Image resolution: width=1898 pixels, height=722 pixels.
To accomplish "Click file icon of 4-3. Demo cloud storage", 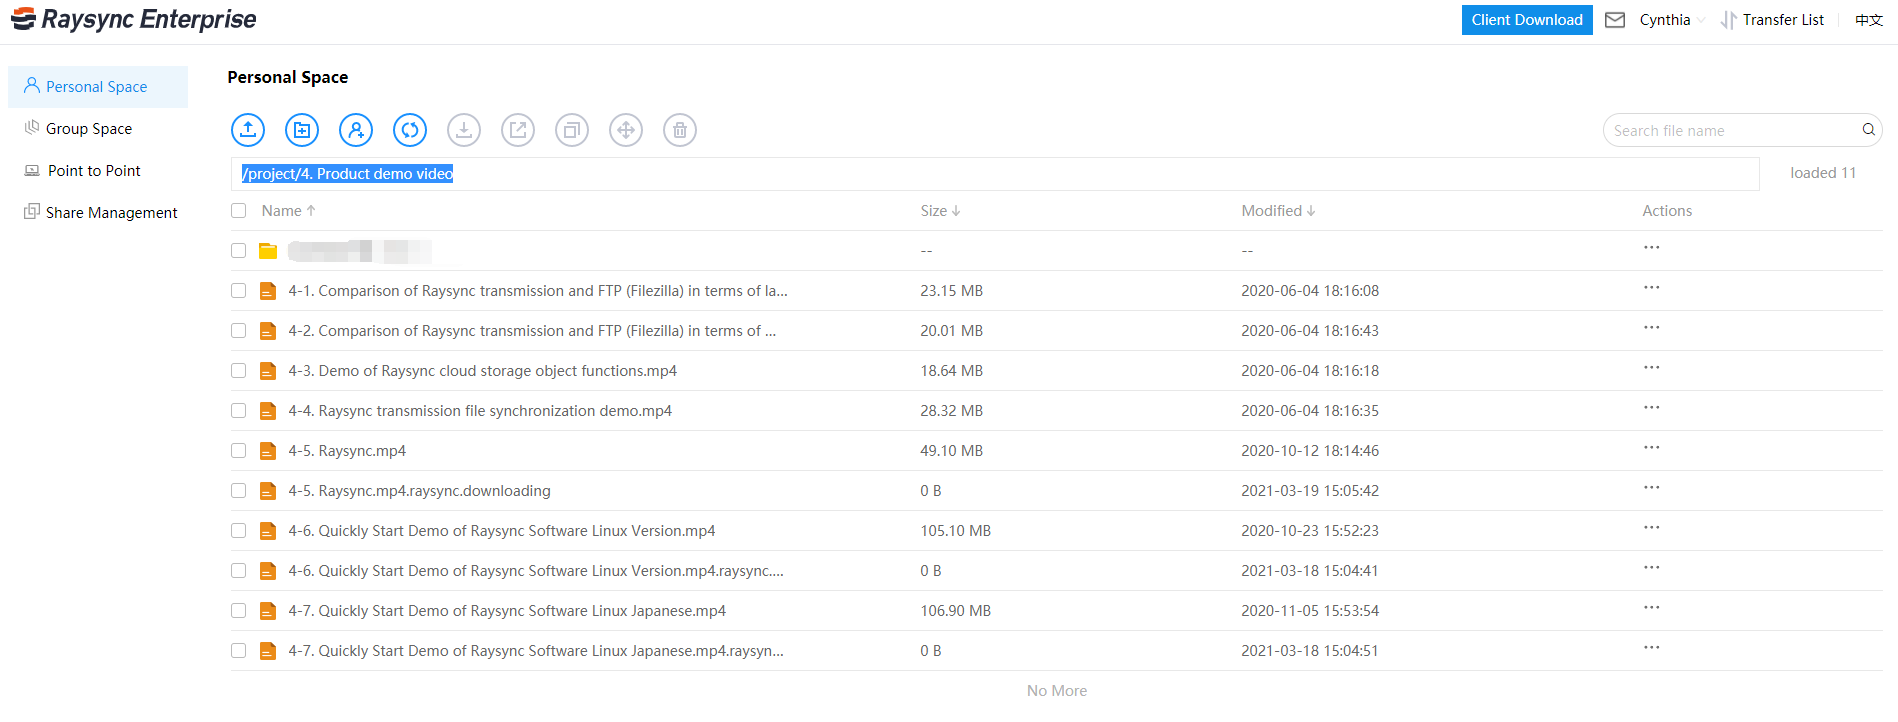I will click(268, 371).
